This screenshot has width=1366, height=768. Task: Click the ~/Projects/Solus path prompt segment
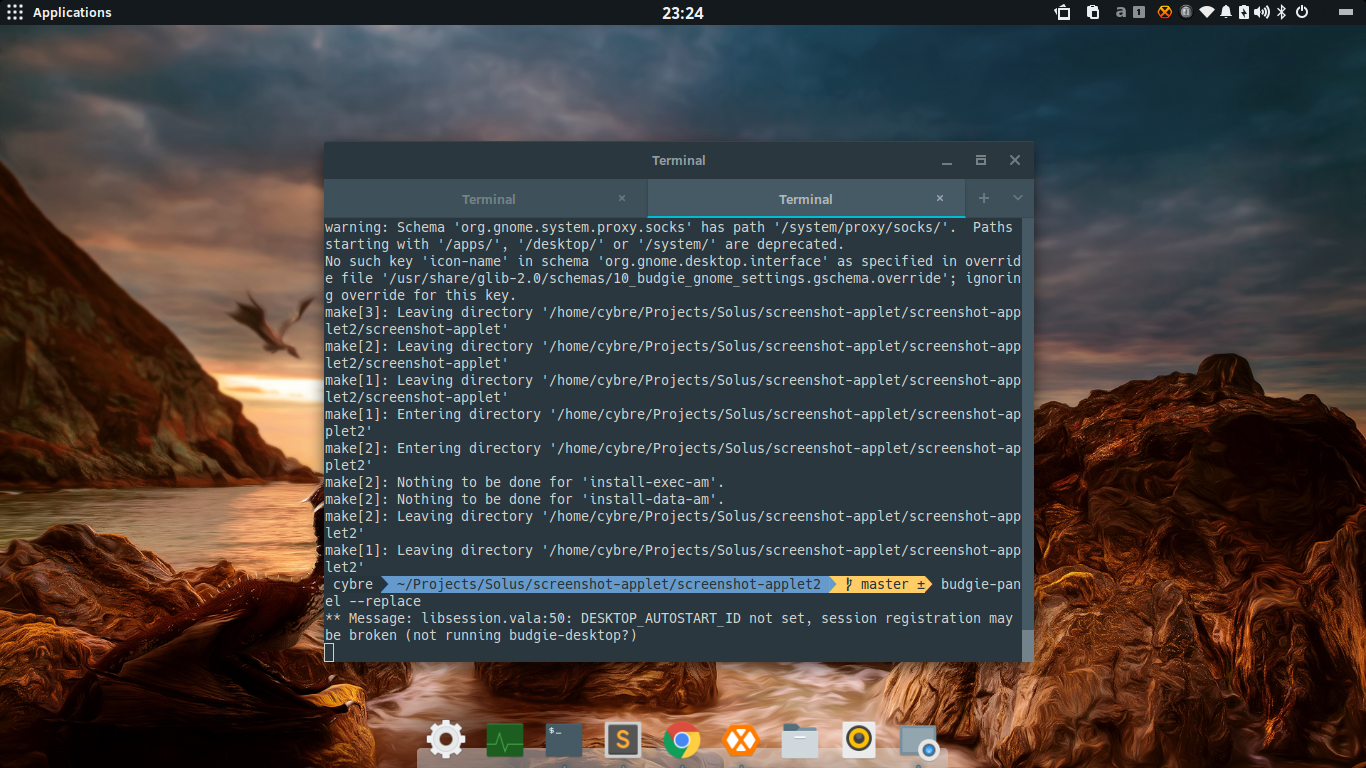pos(608,584)
